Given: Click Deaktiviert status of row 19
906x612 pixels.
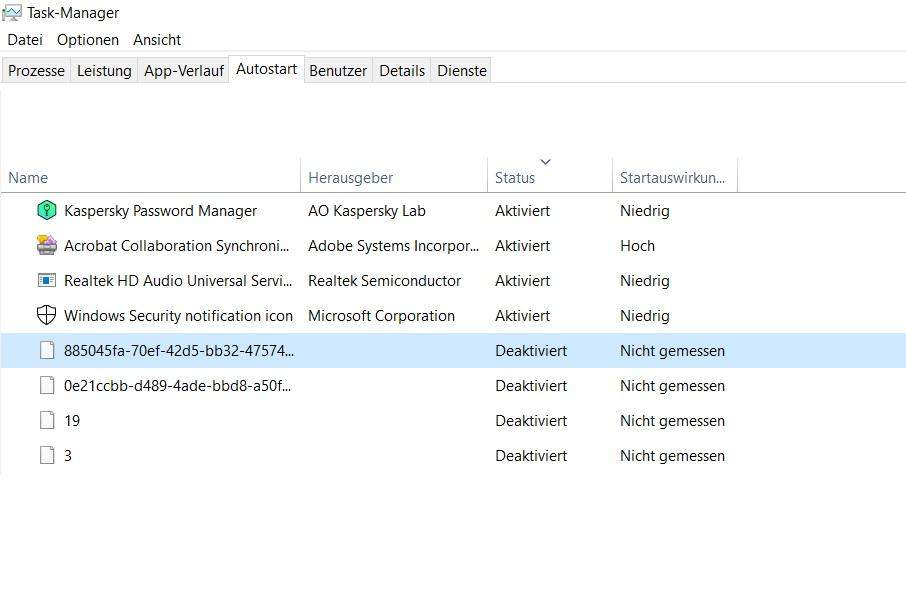Looking at the screenshot, I should point(530,421).
